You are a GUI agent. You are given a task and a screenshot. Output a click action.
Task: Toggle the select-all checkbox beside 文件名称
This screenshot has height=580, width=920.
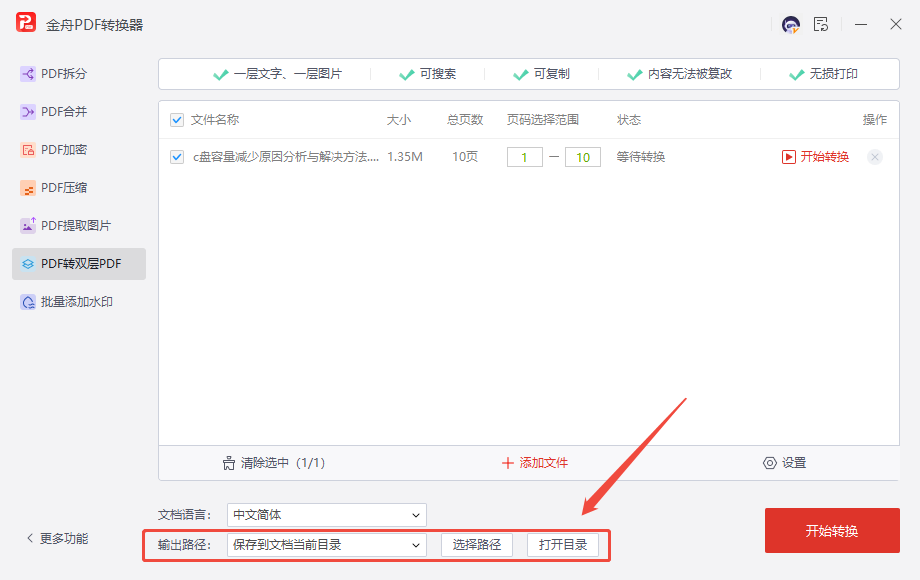(x=177, y=120)
